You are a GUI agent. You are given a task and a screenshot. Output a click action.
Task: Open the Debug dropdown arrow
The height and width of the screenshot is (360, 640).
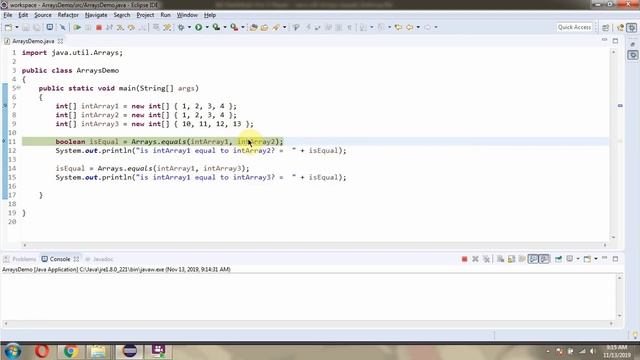coord(189,27)
